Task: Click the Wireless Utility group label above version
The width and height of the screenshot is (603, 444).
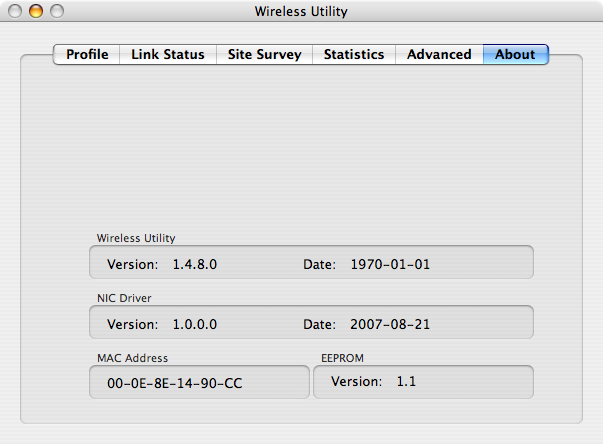Action: click(x=136, y=238)
